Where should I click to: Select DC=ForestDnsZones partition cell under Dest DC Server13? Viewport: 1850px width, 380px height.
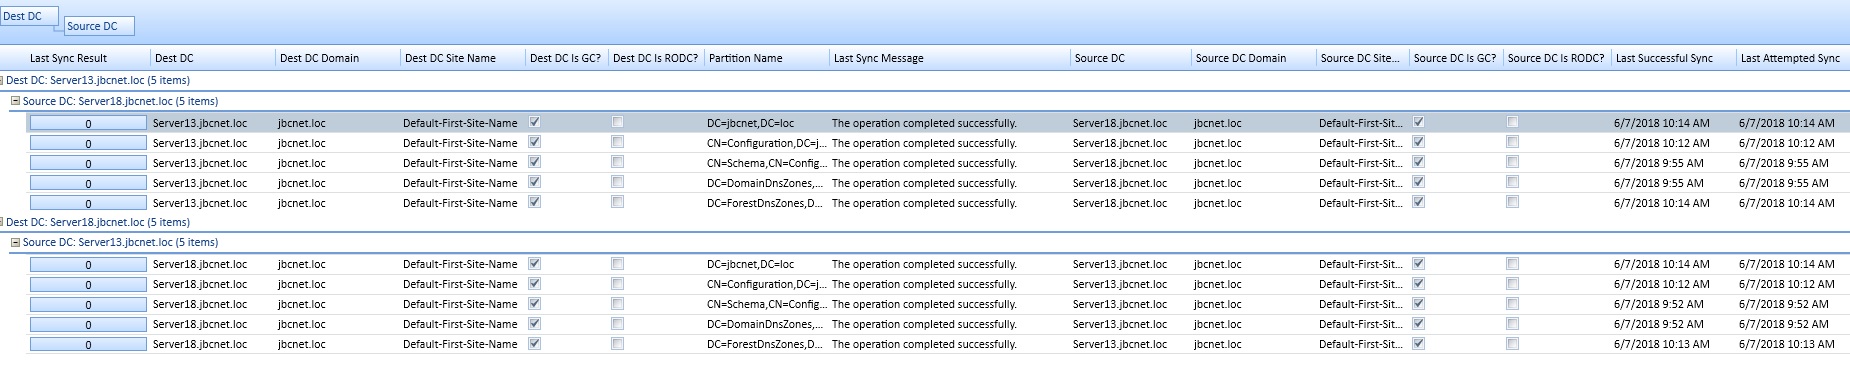point(766,203)
